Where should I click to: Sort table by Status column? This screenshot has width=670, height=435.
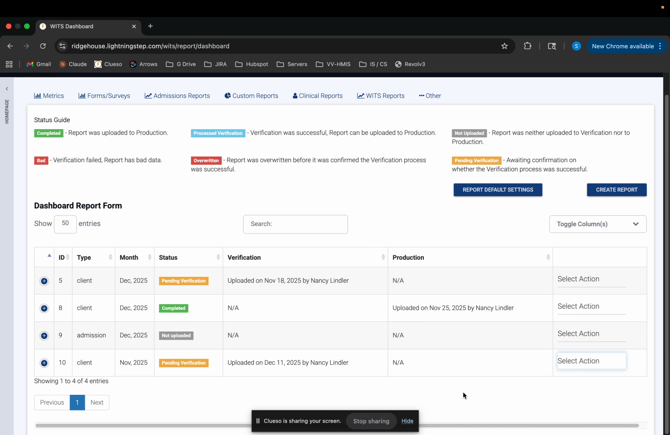(x=188, y=258)
